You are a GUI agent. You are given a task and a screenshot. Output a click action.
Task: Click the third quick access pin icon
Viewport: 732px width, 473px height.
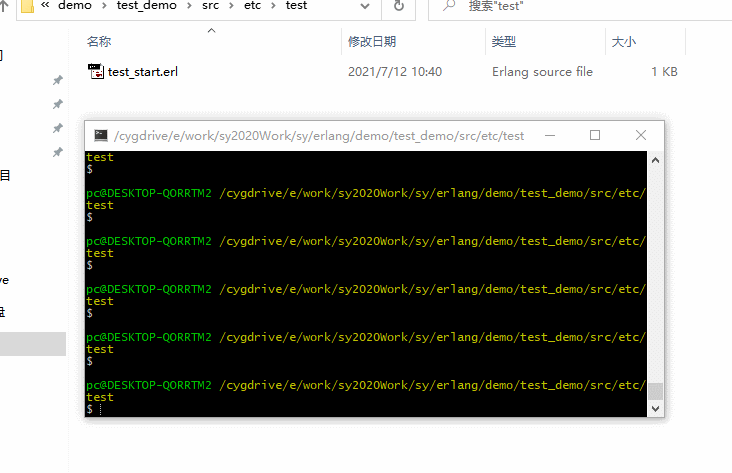(57, 128)
